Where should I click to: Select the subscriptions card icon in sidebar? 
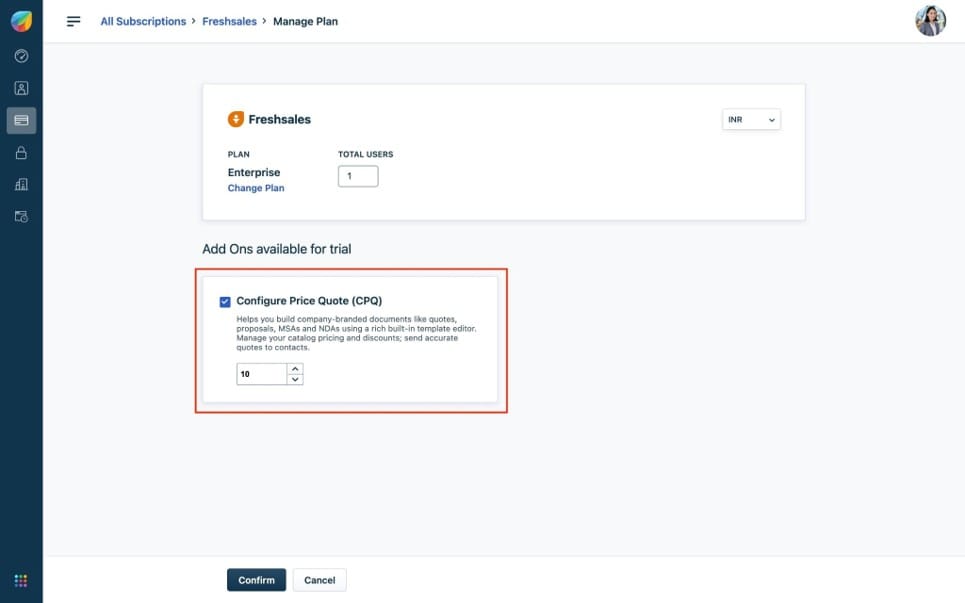tap(21, 120)
